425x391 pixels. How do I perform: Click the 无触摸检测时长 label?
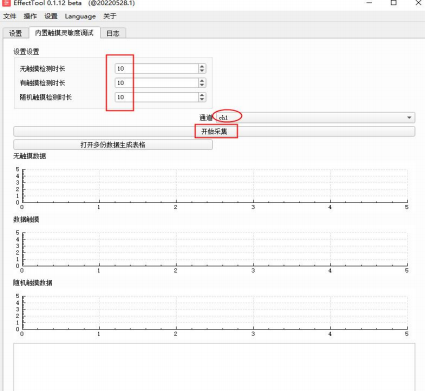[x=42, y=69]
